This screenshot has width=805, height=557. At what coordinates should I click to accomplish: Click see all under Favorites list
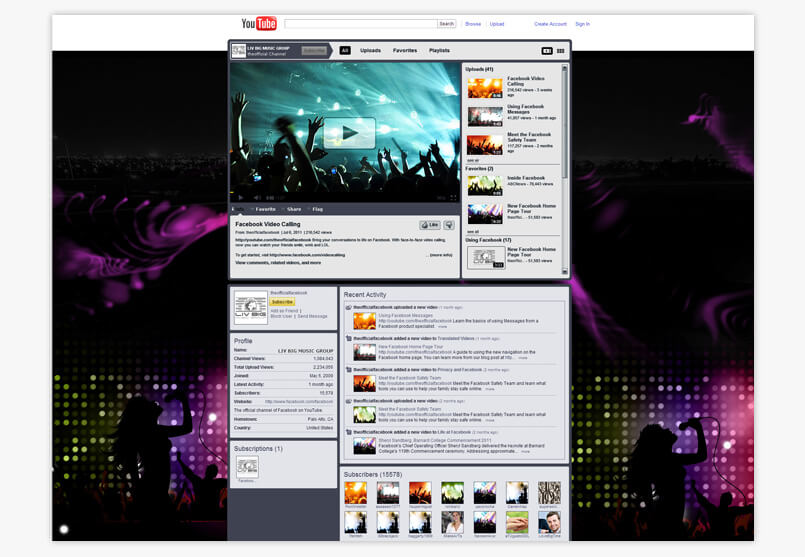click(472, 232)
